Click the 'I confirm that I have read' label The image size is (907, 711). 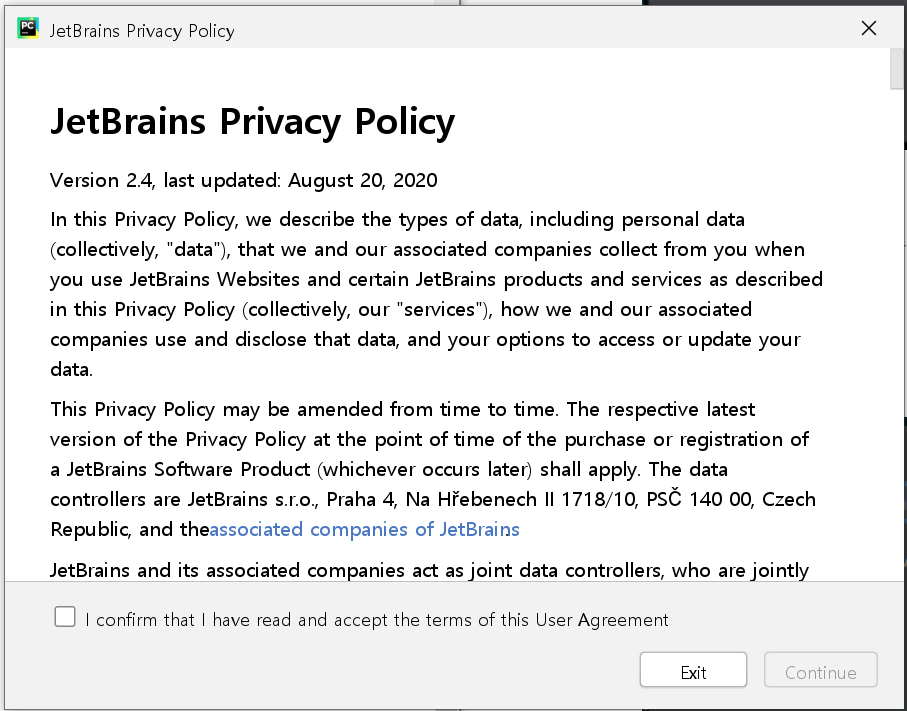[377, 620]
